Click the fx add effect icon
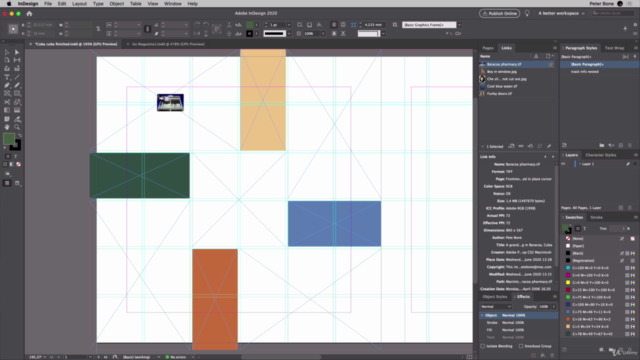The image size is (640, 360). point(543,355)
